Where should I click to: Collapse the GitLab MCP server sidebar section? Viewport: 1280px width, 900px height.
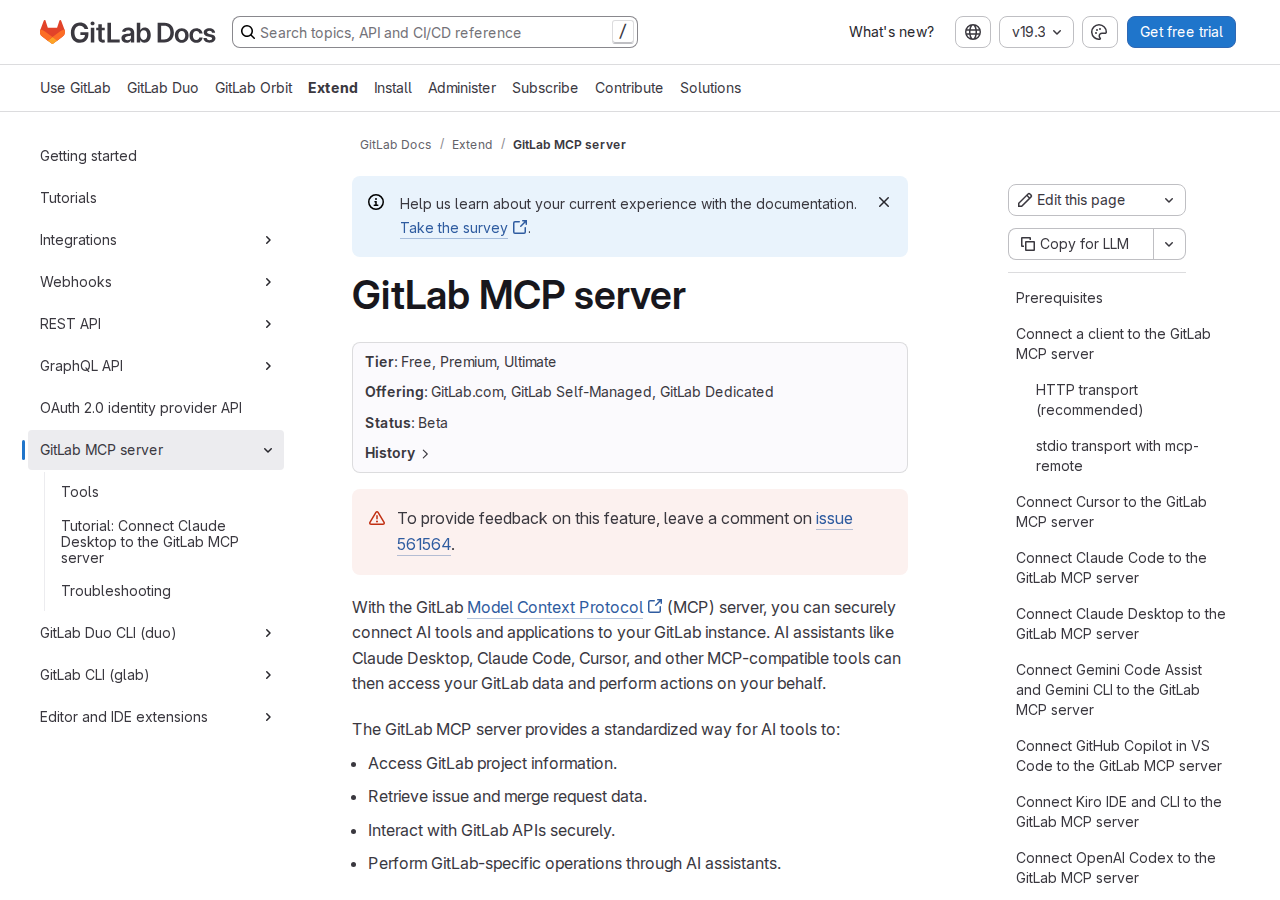pos(268,450)
